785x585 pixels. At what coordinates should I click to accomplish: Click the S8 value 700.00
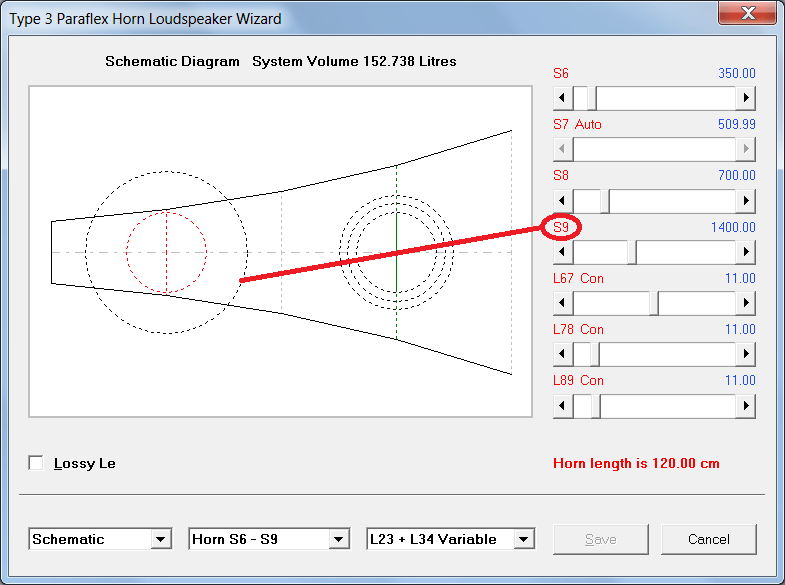click(736, 175)
